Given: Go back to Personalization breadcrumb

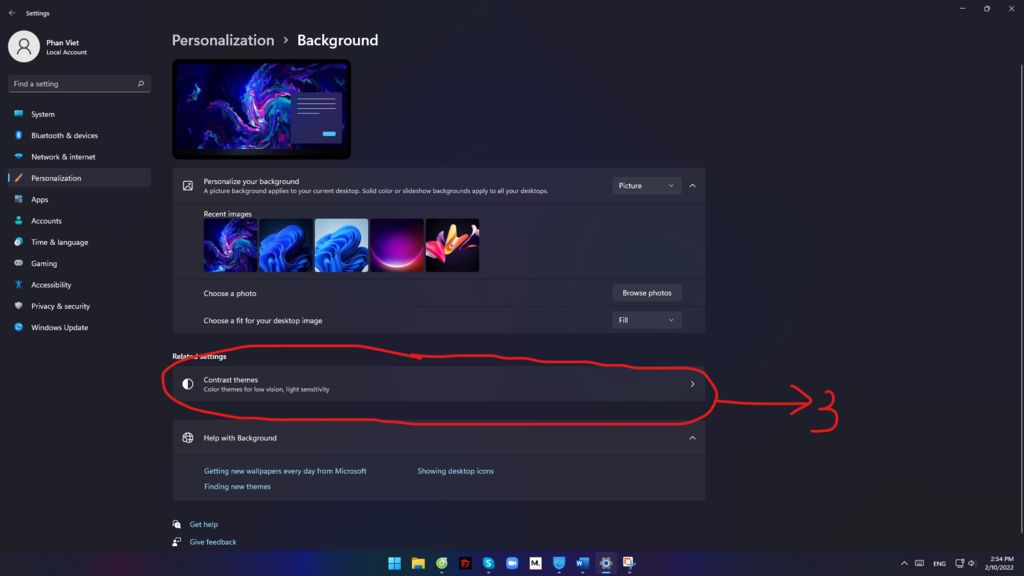Looking at the screenshot, I should (223, 40).
